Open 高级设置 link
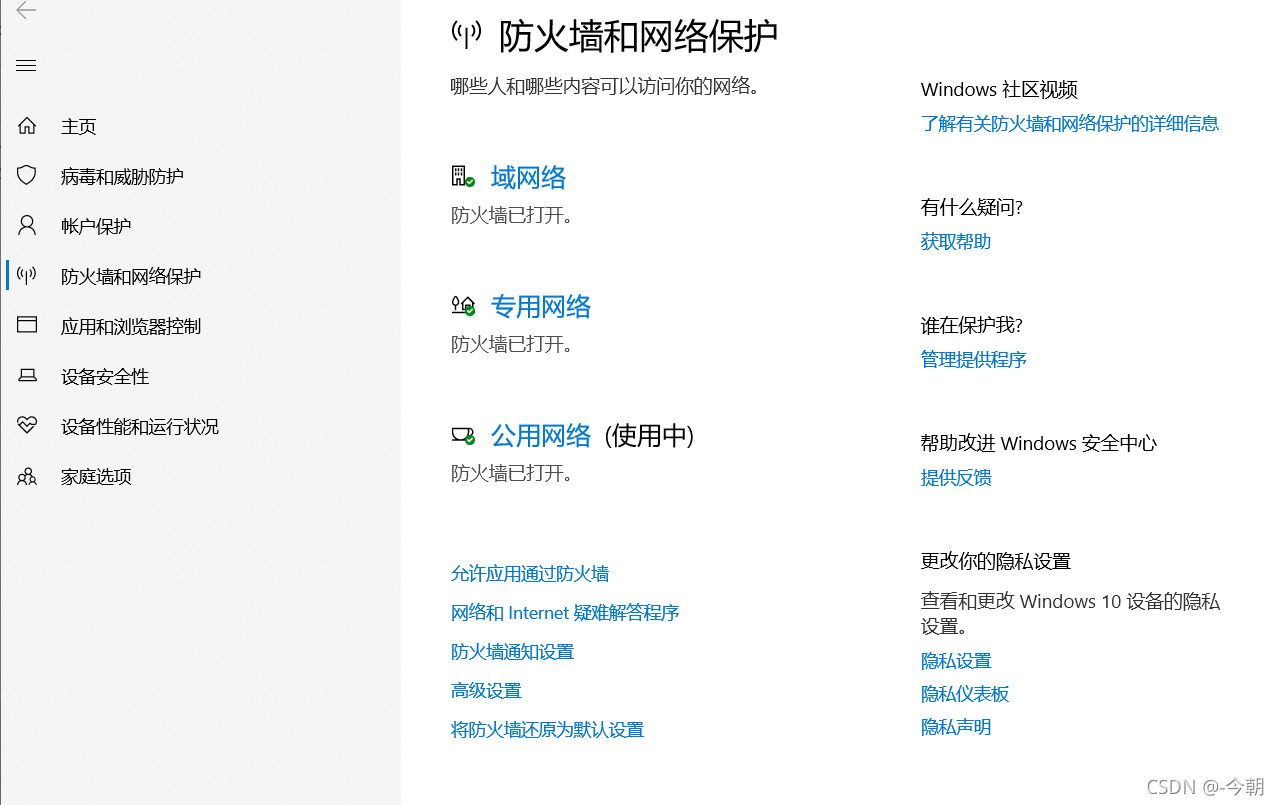The width and height of the screenshot is (1279, 805). (486, 690)
